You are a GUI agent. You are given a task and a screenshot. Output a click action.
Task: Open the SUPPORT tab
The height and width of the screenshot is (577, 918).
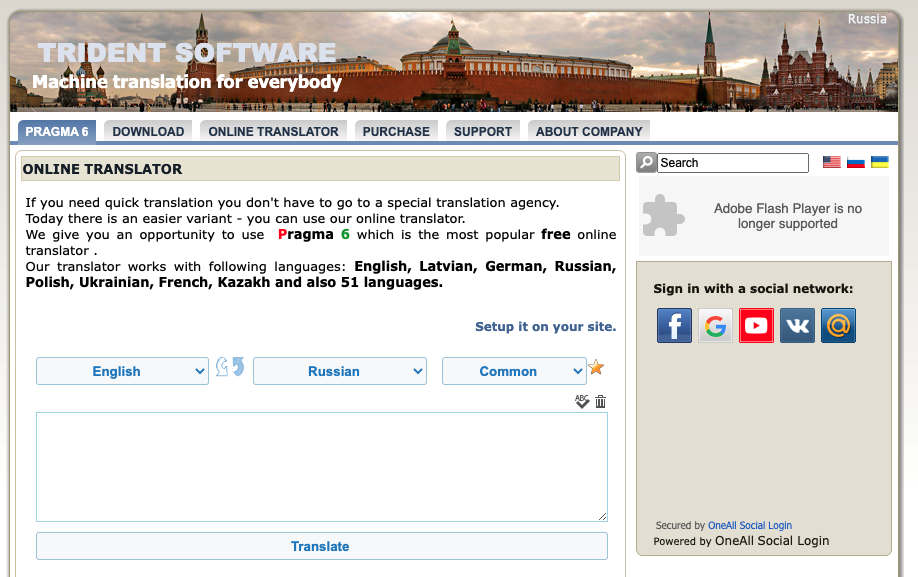482,132
